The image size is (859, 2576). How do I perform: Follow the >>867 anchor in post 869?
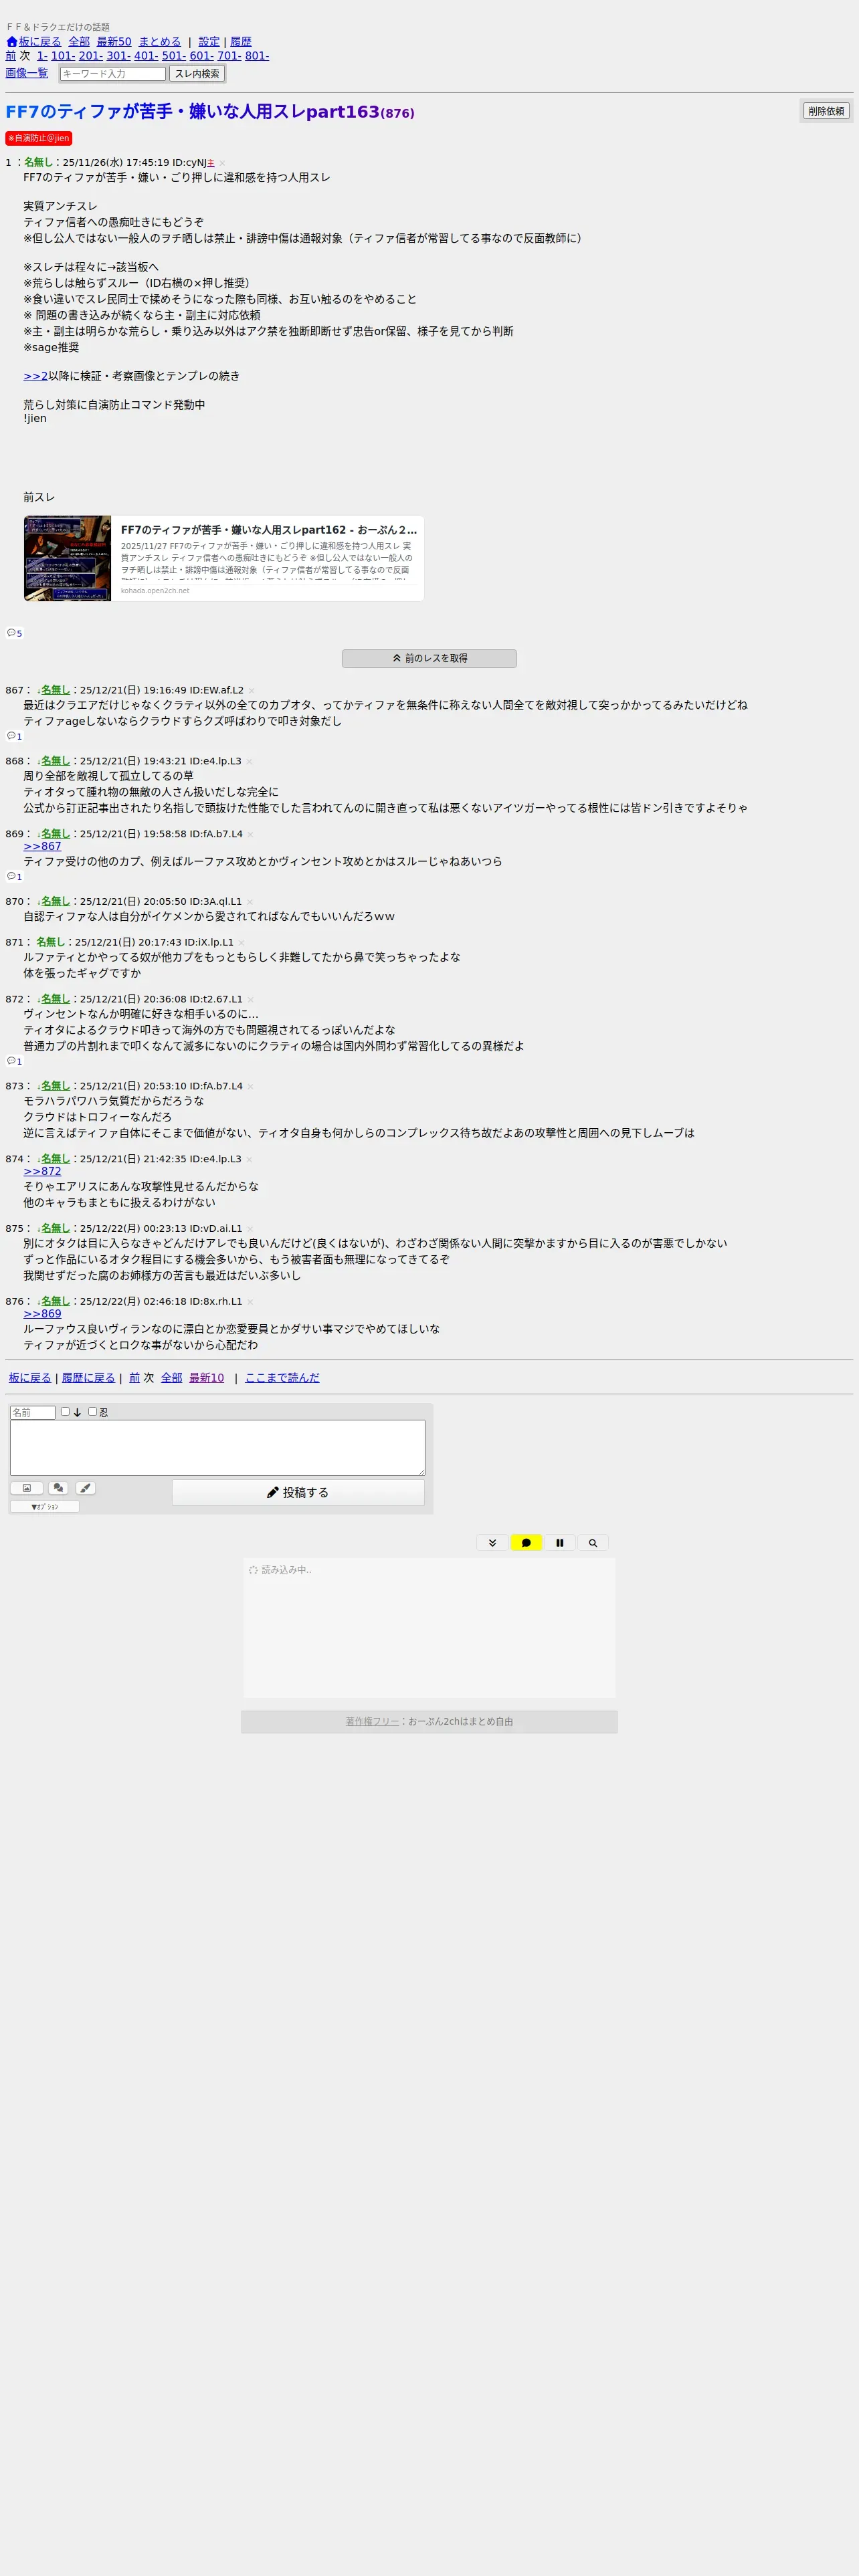click(x=42, y=846)
